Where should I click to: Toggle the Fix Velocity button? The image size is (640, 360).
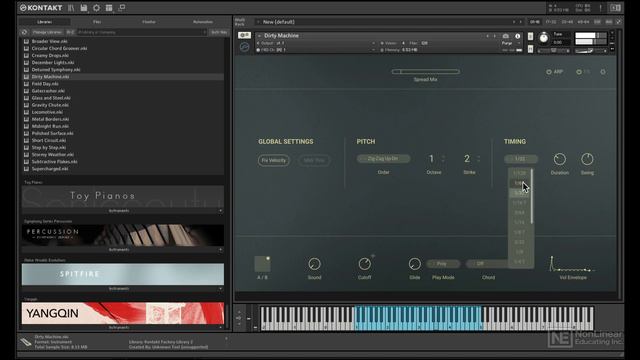tap(273, 160)
